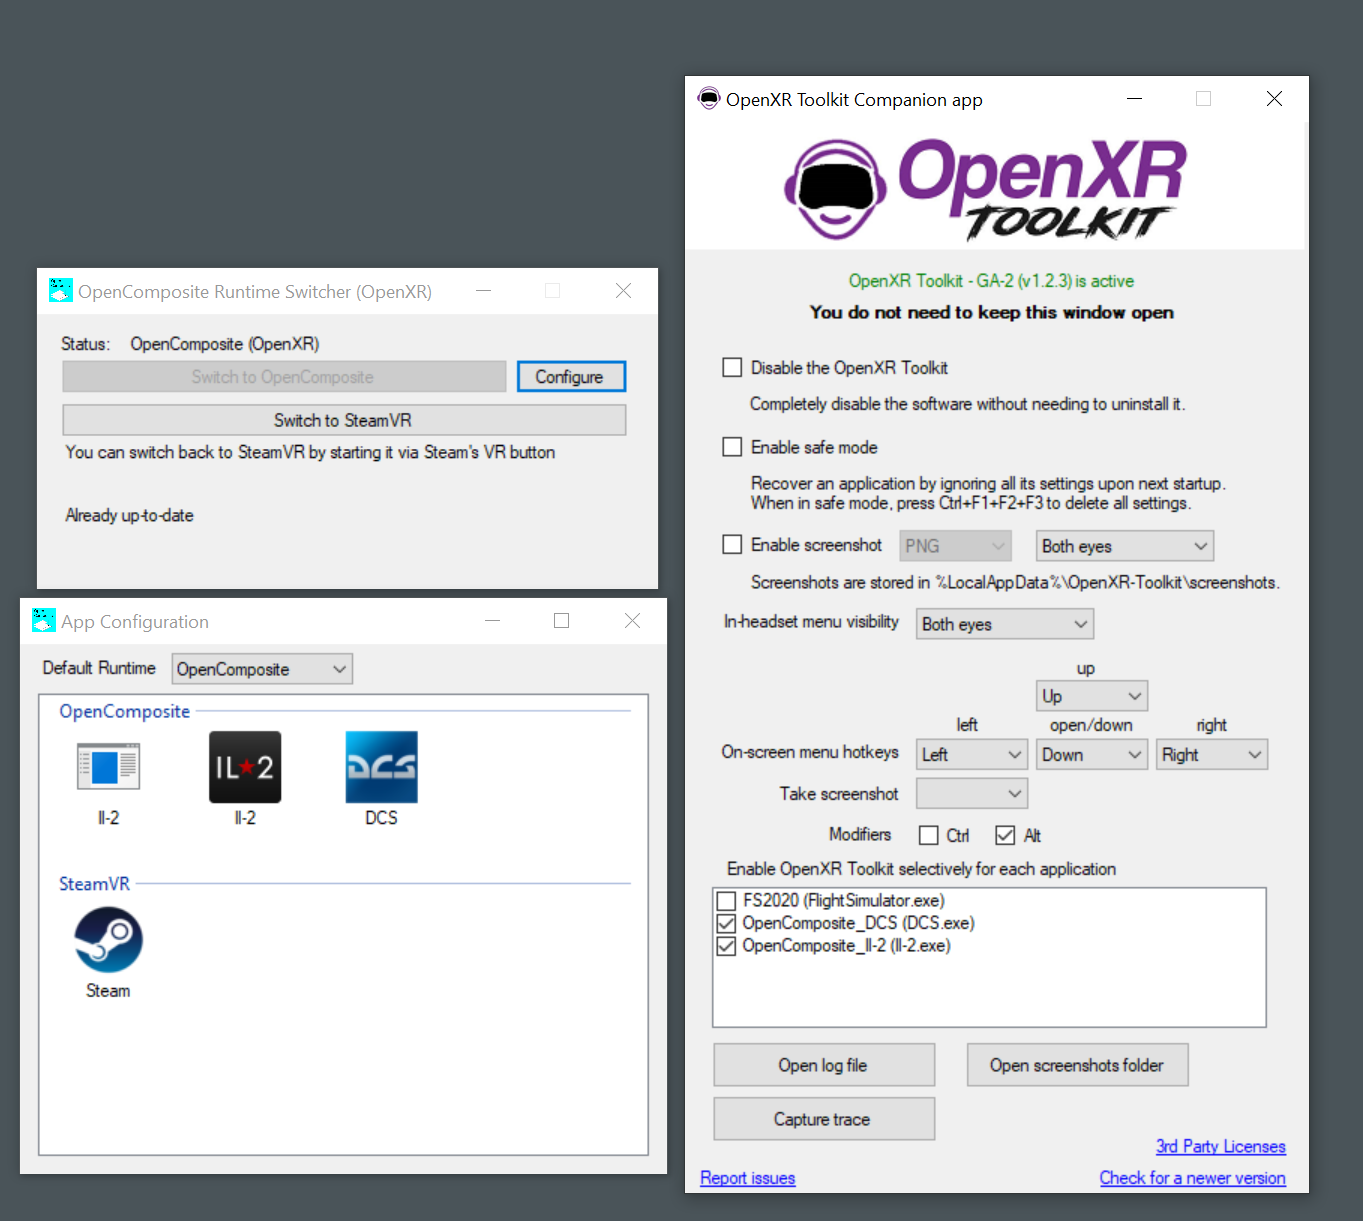
Task: Minimize the OpenXR Toolkit Companion app window
Action: [x=1135, y=99]
